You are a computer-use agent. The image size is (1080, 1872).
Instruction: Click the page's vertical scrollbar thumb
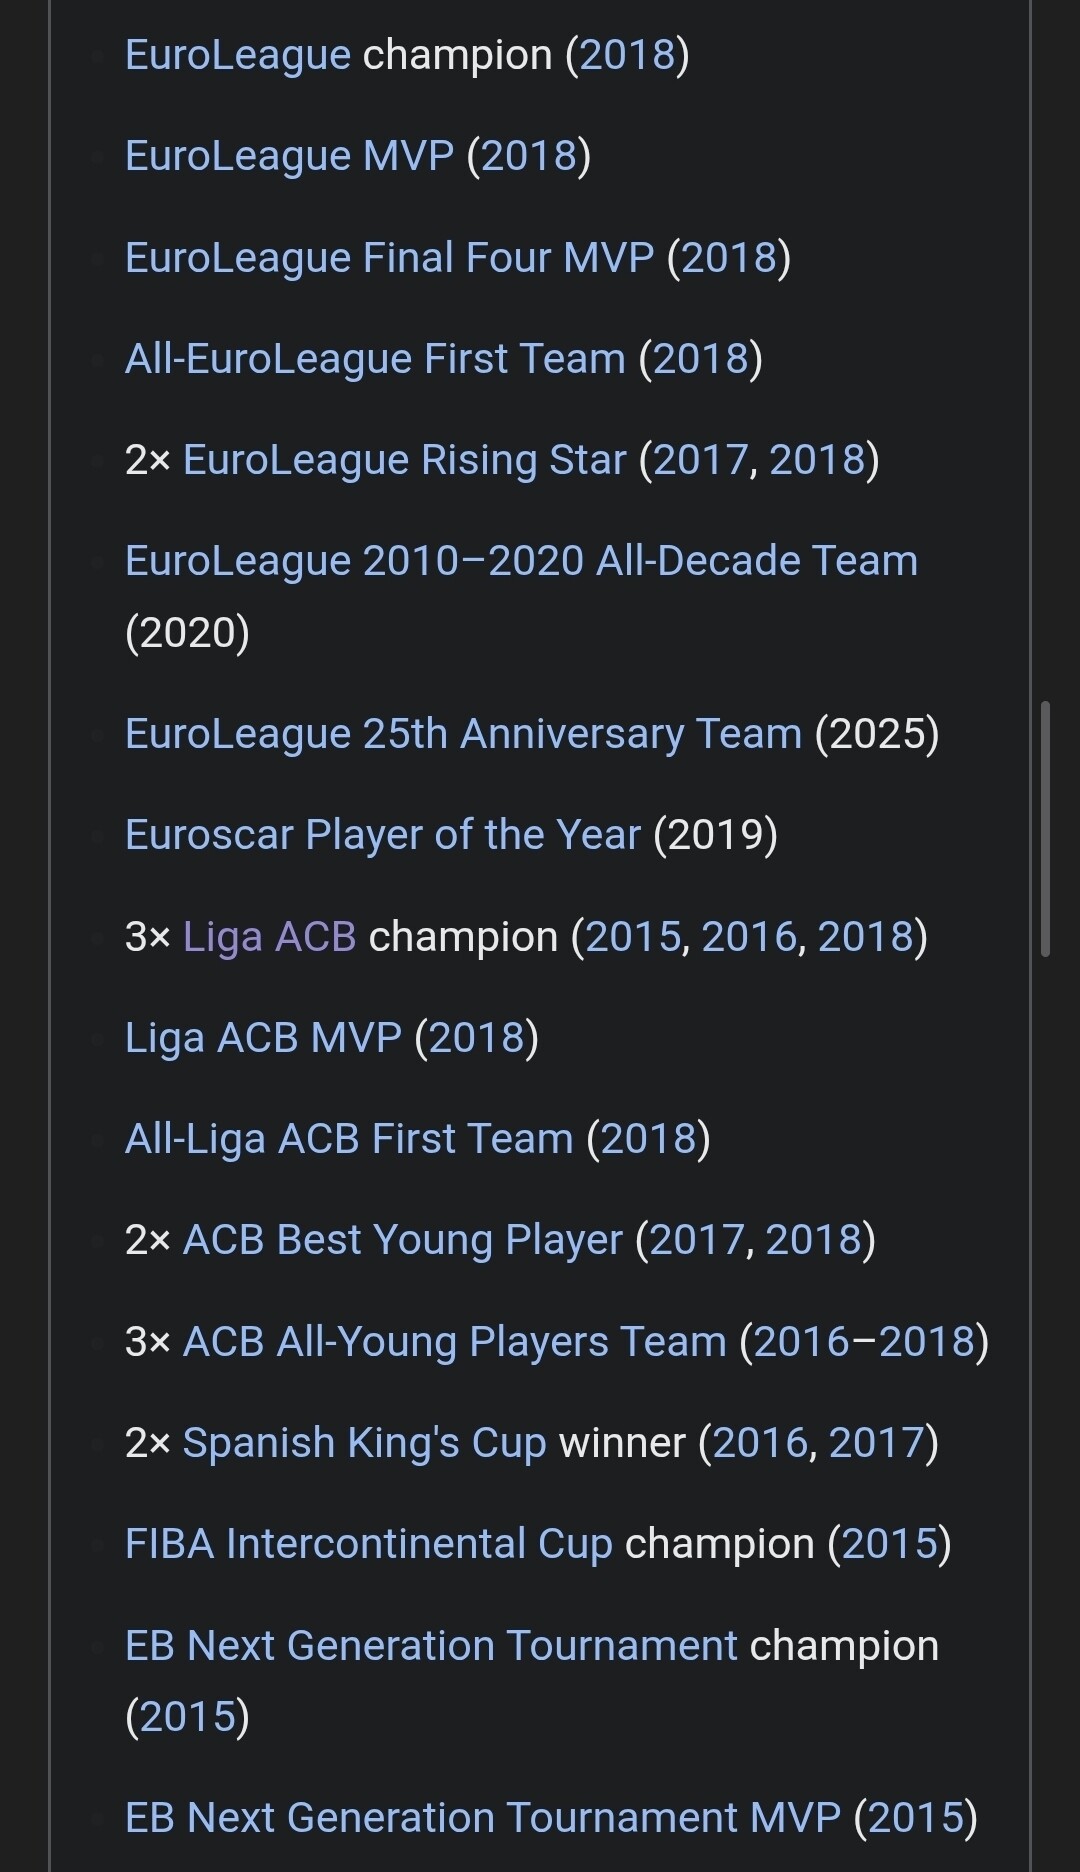[x=1045, y=829]
